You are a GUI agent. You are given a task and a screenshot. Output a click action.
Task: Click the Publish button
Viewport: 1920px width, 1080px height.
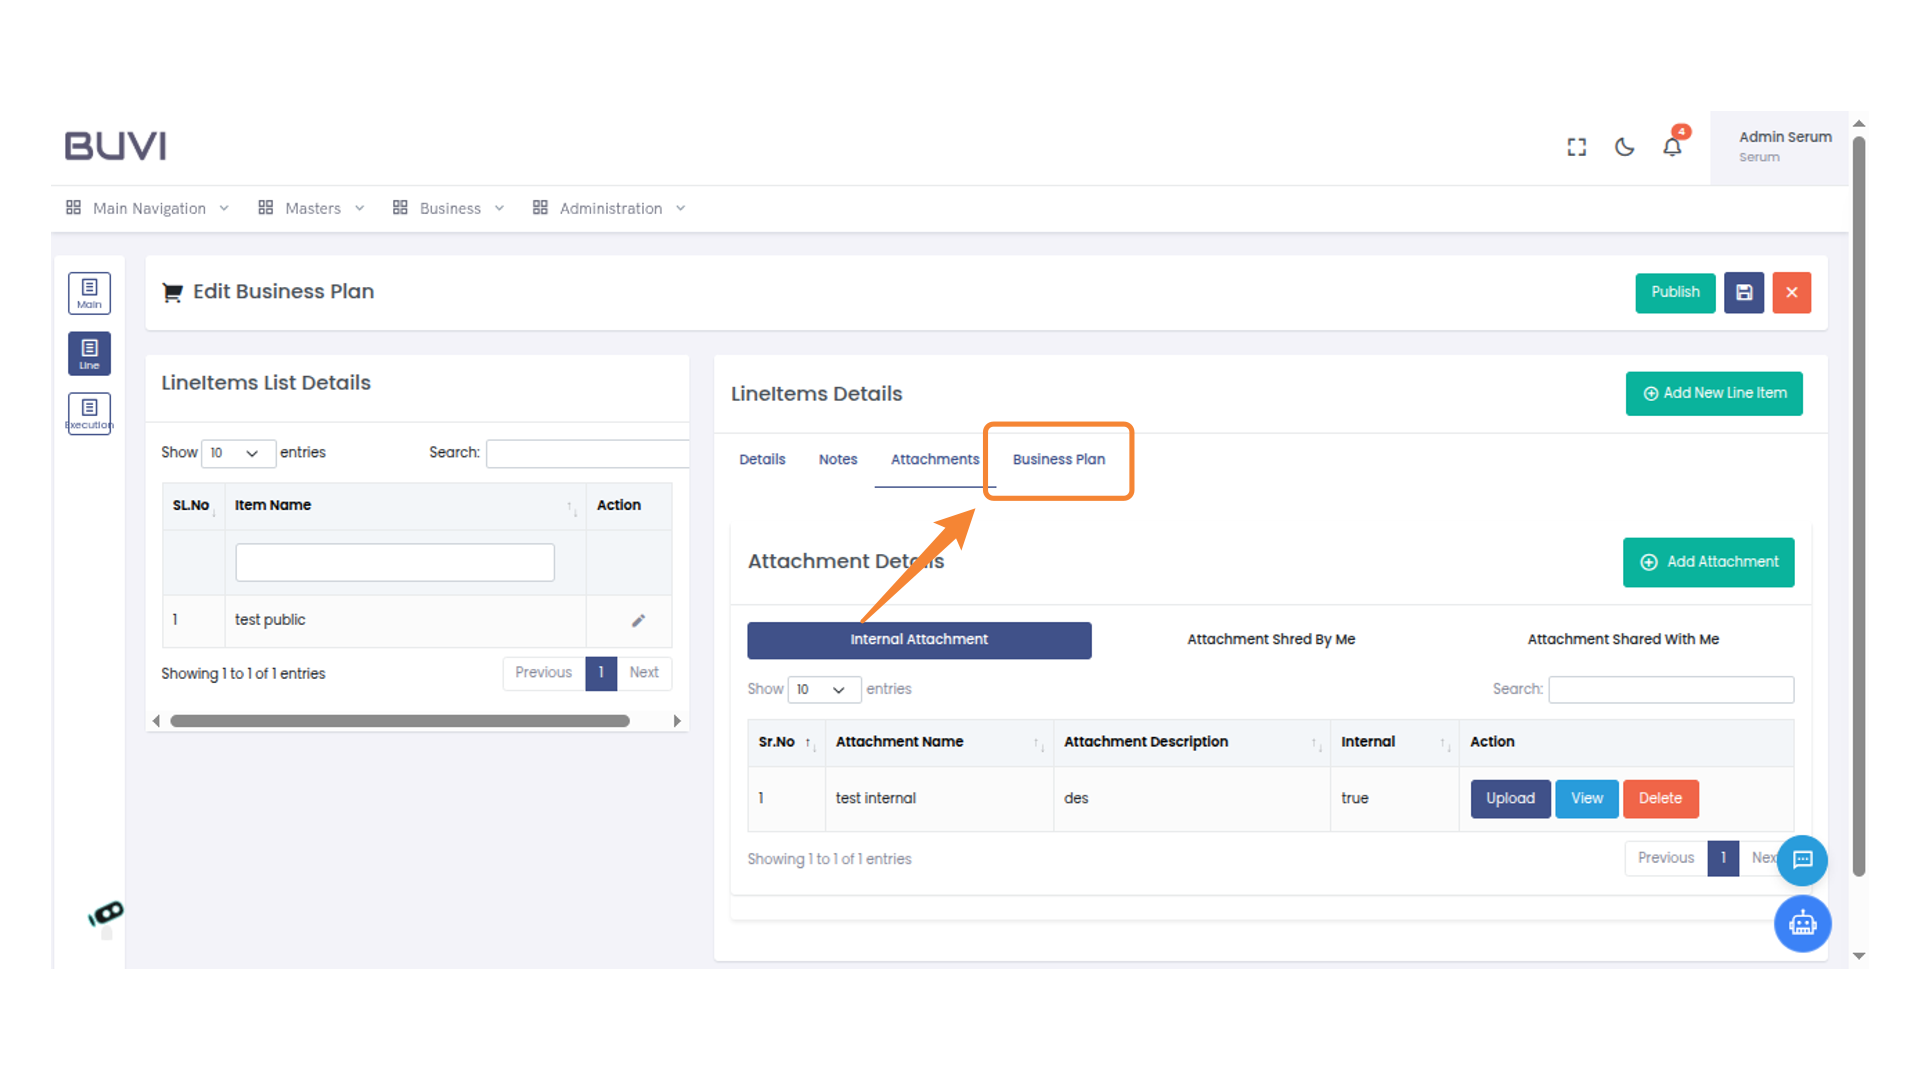1674,292
